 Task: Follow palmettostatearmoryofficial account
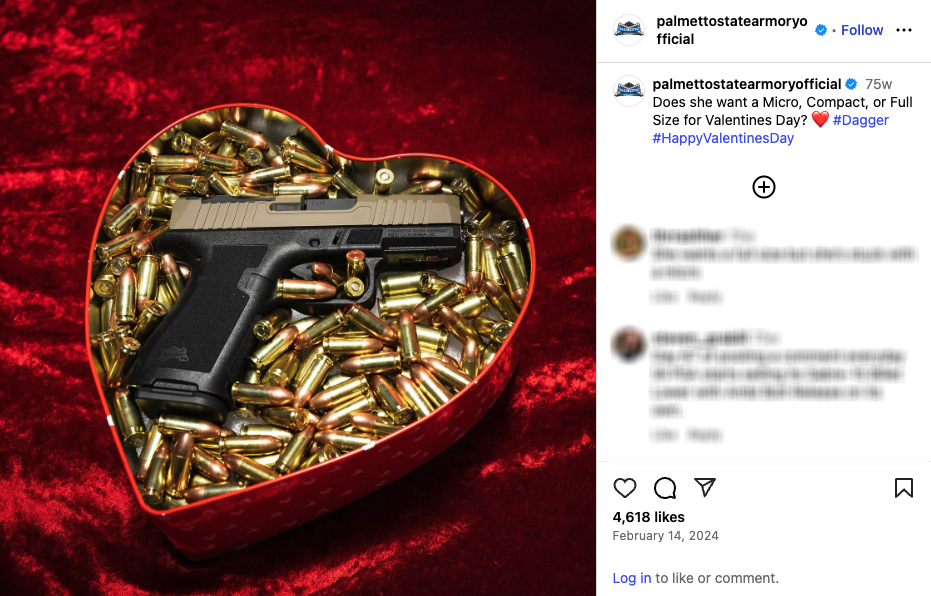coord(862,30)
